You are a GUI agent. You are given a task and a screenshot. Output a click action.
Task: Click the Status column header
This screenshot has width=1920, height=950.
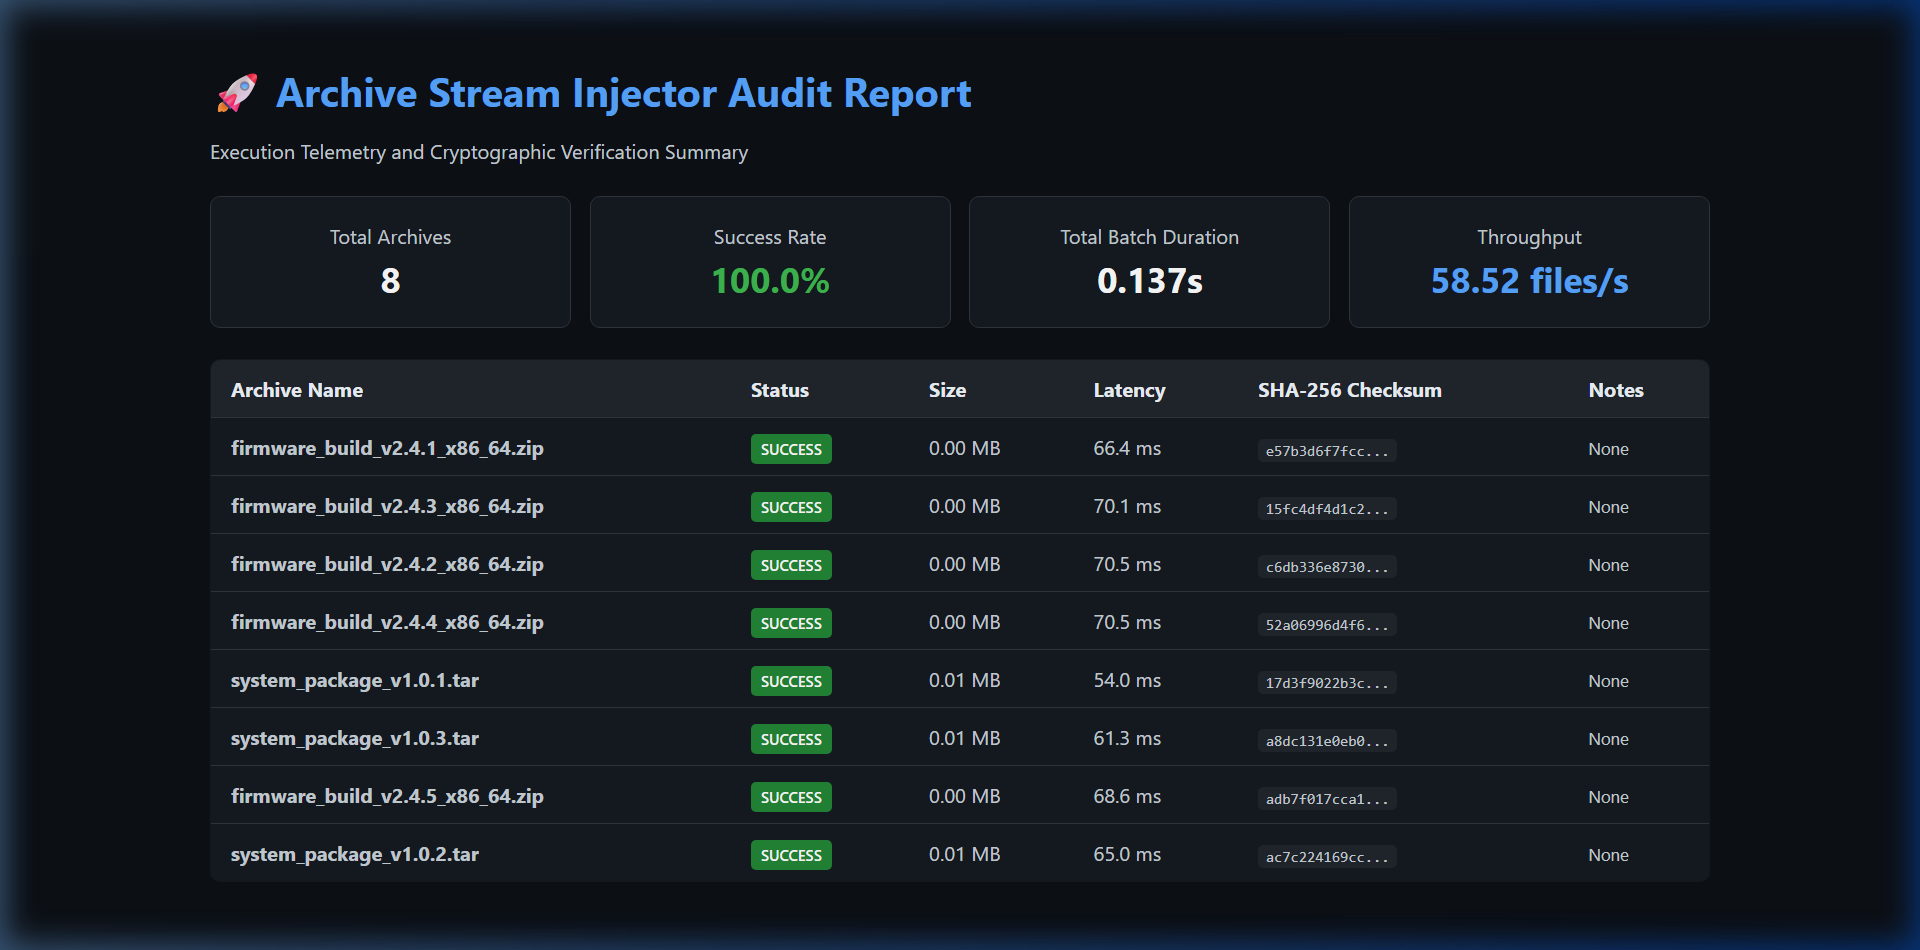point(780,390)
